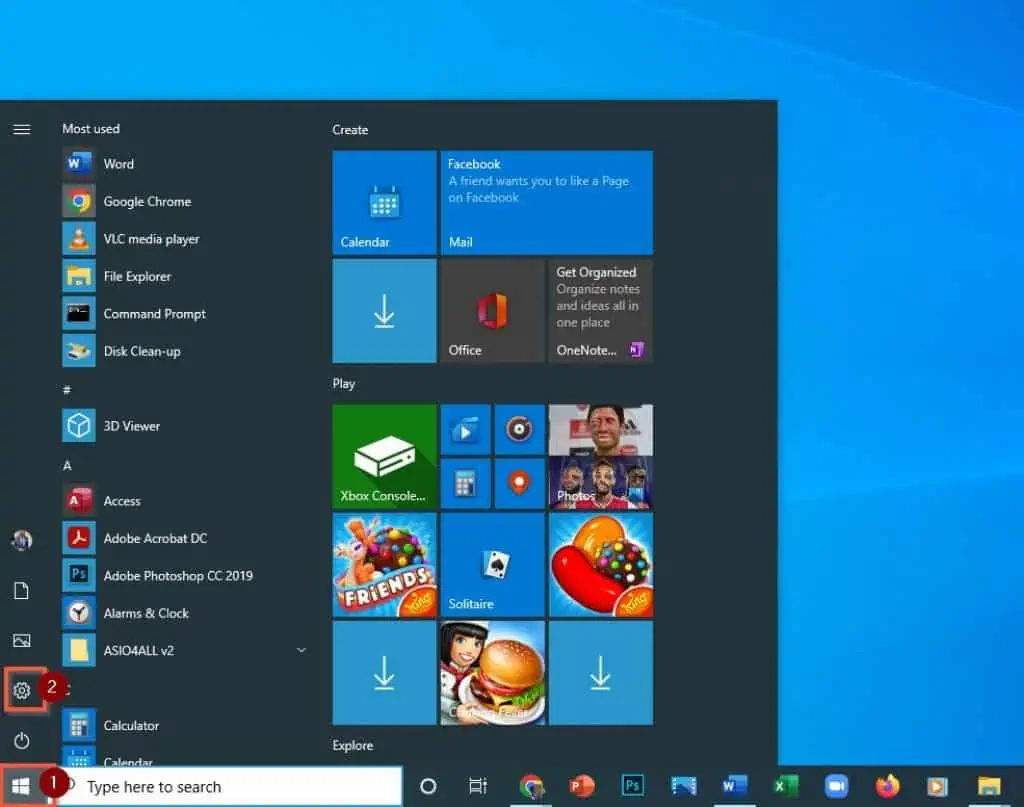Open Photoshop on the taskbar
This screenshot has width=1024, height=807.
pyautogui.click(x=632, y=786)
